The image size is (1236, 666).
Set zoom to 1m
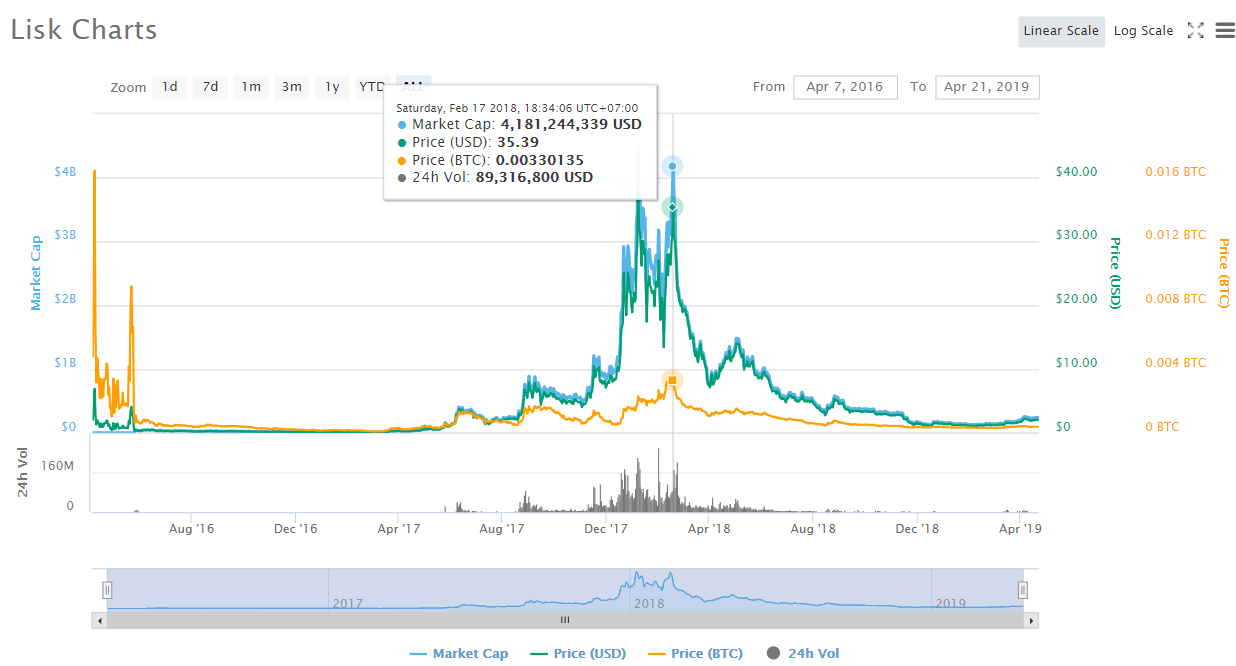click(251, 87)
